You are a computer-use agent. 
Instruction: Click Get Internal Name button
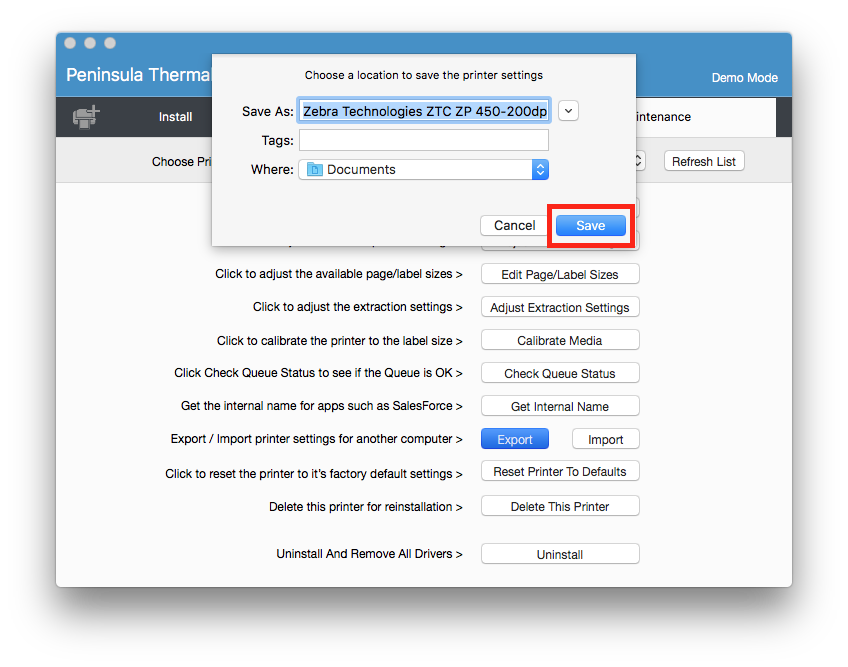click(x=560, y=406)
